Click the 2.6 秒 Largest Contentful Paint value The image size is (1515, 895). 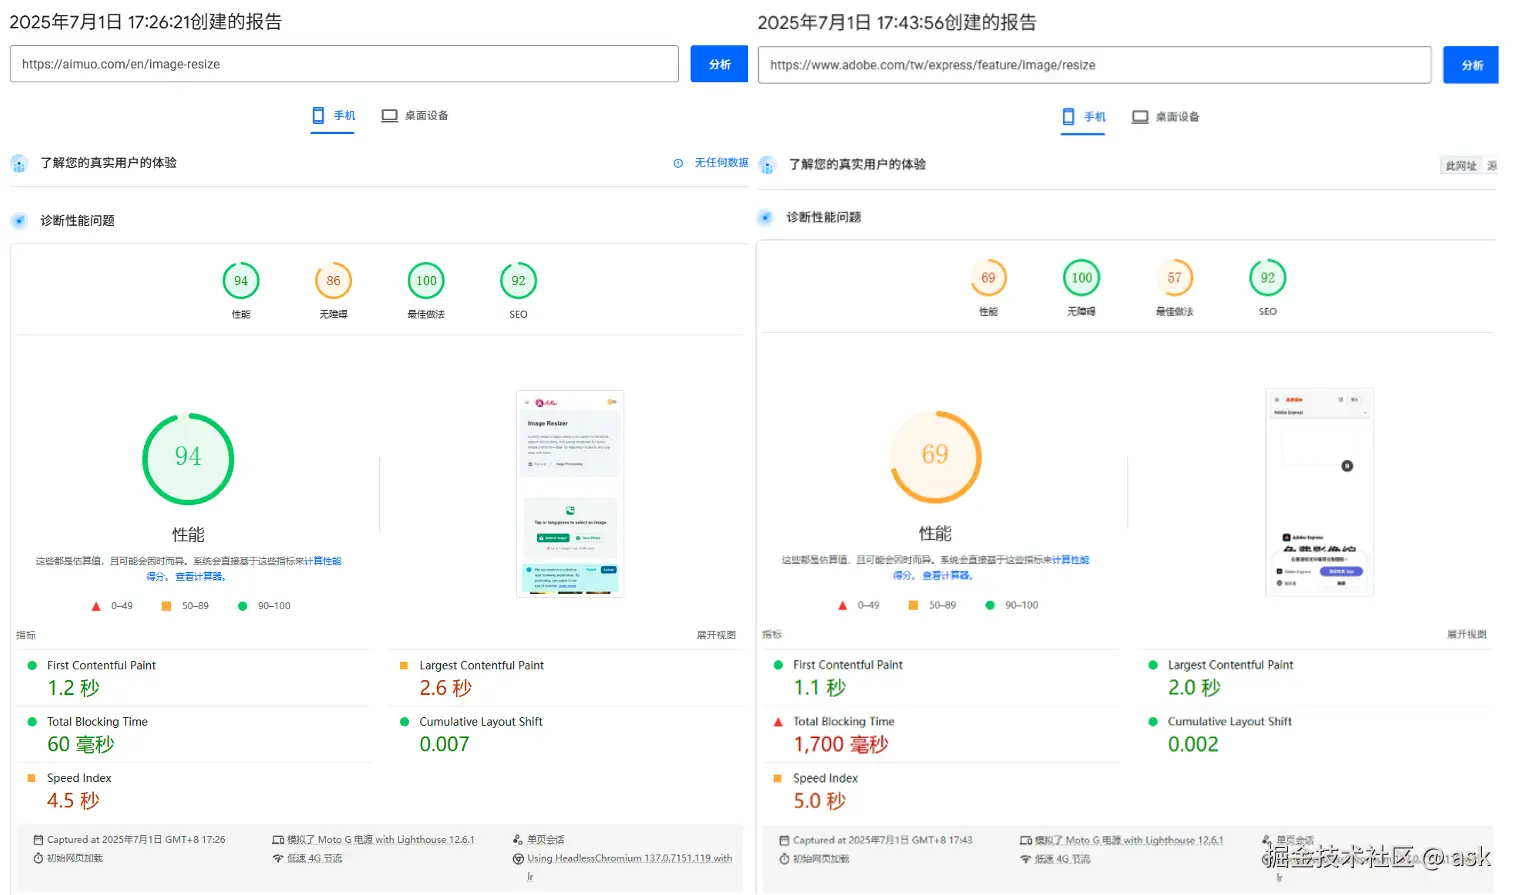[445, 688]
